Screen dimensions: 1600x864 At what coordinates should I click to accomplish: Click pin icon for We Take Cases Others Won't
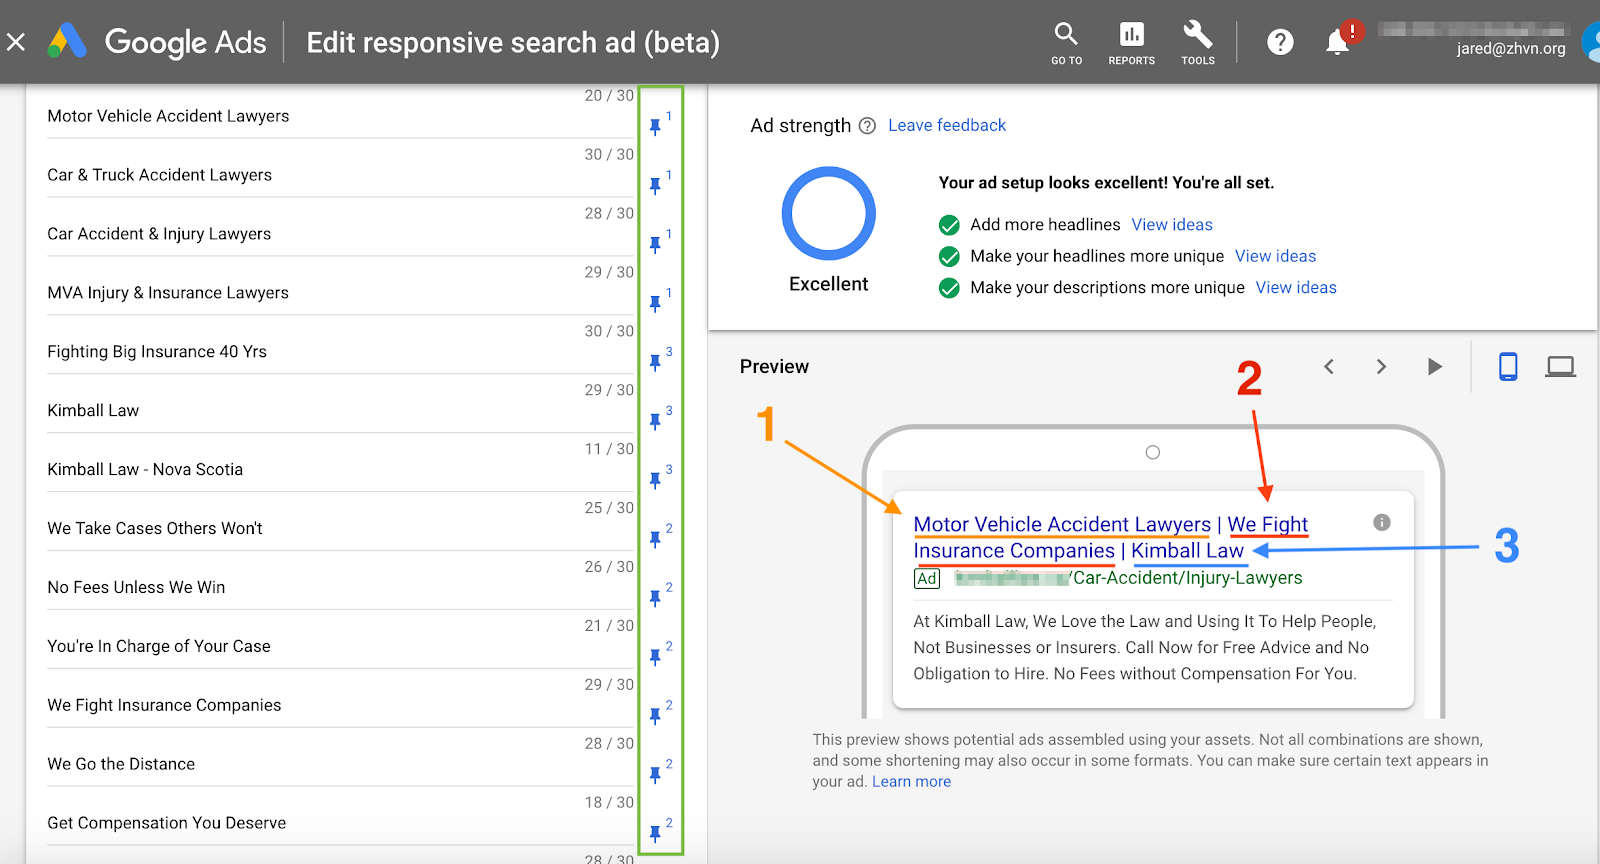tap(655, 540)
